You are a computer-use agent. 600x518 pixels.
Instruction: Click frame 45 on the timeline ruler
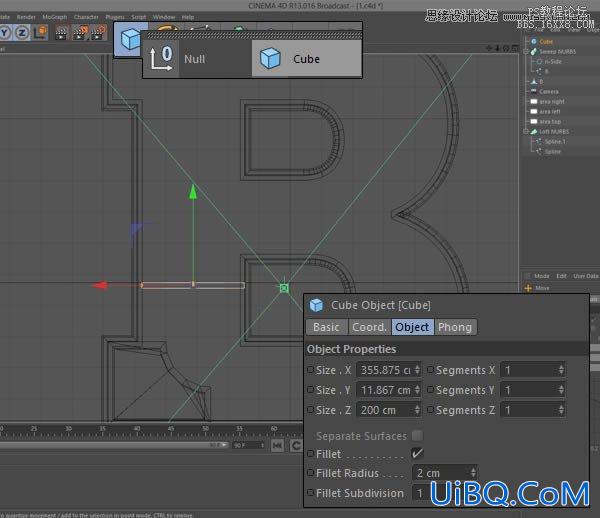[171, 429]
